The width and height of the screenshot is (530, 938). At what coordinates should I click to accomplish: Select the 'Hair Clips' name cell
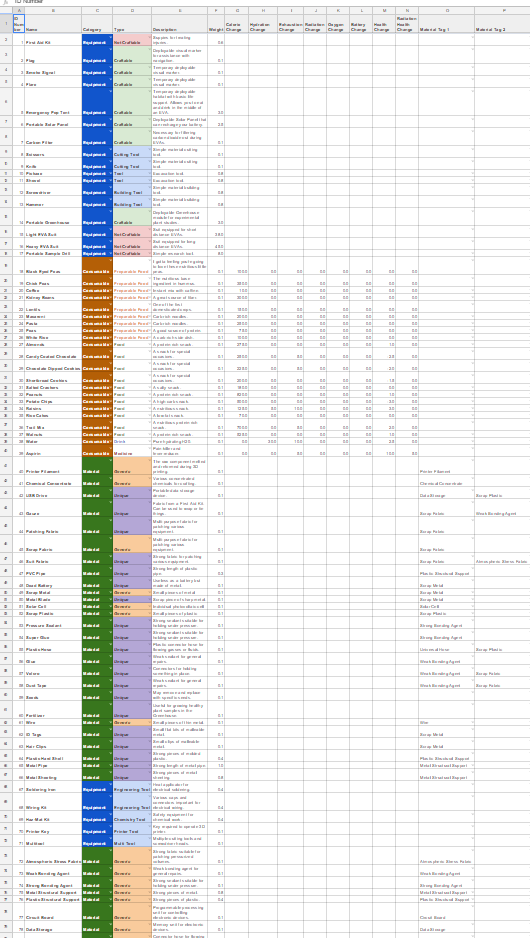tap(52, 745)
